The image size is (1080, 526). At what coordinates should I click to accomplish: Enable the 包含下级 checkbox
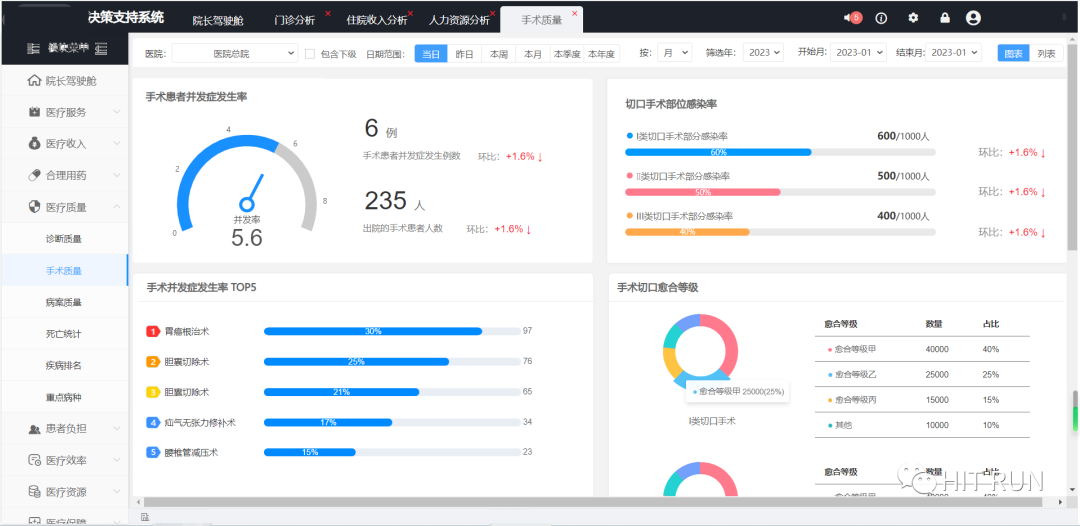pos(310,54)
